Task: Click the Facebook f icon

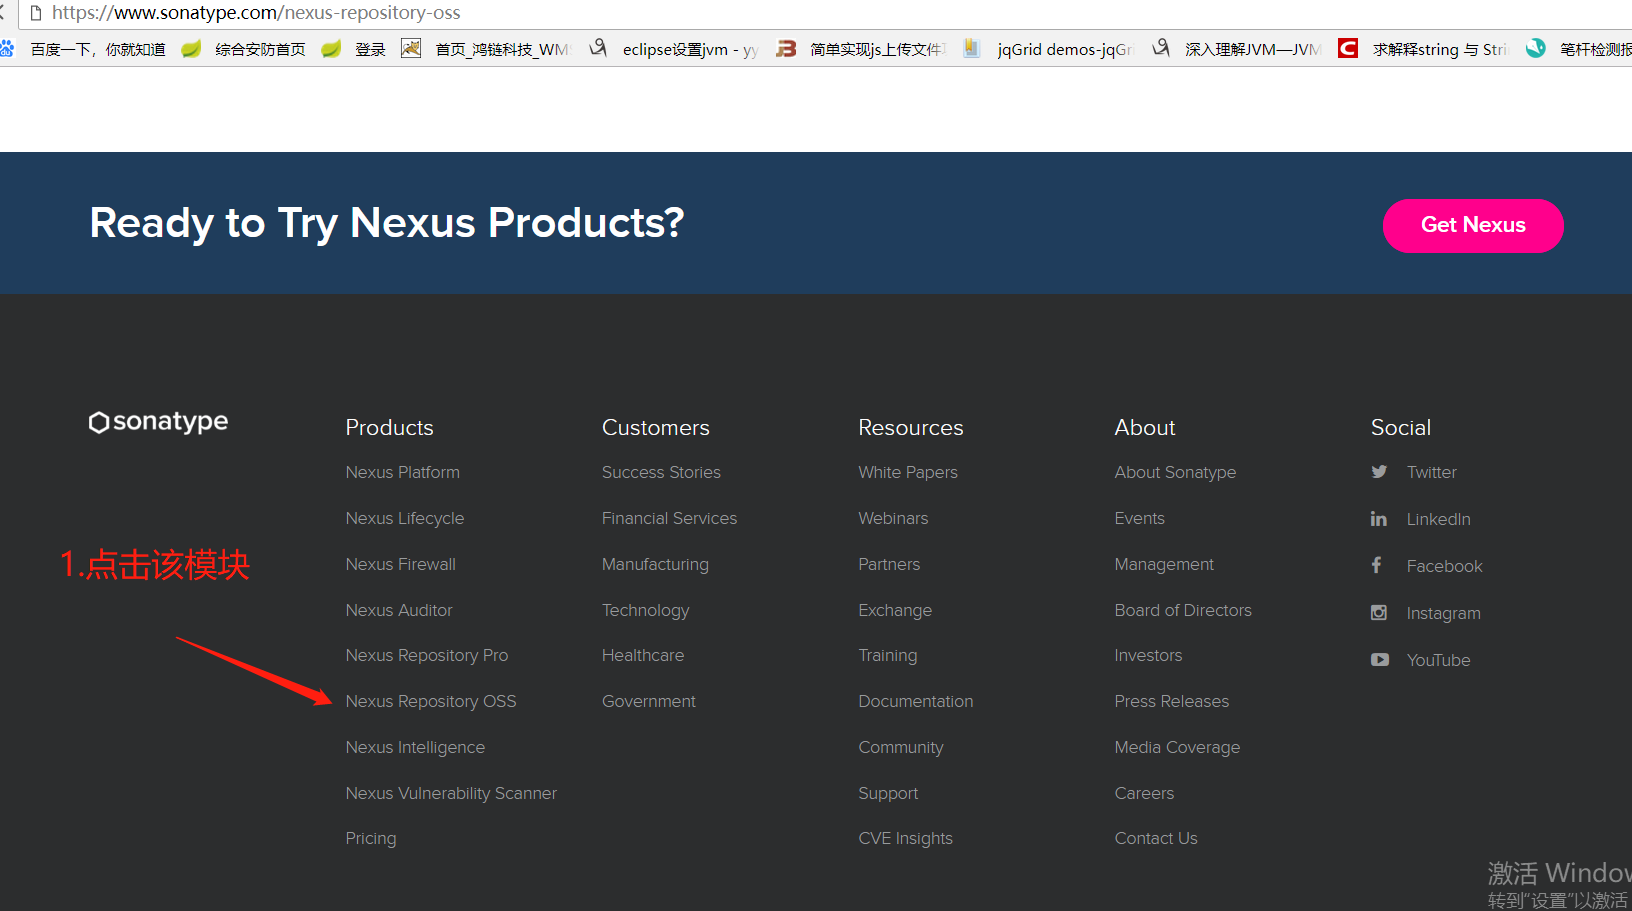Action: [1377, 565]
